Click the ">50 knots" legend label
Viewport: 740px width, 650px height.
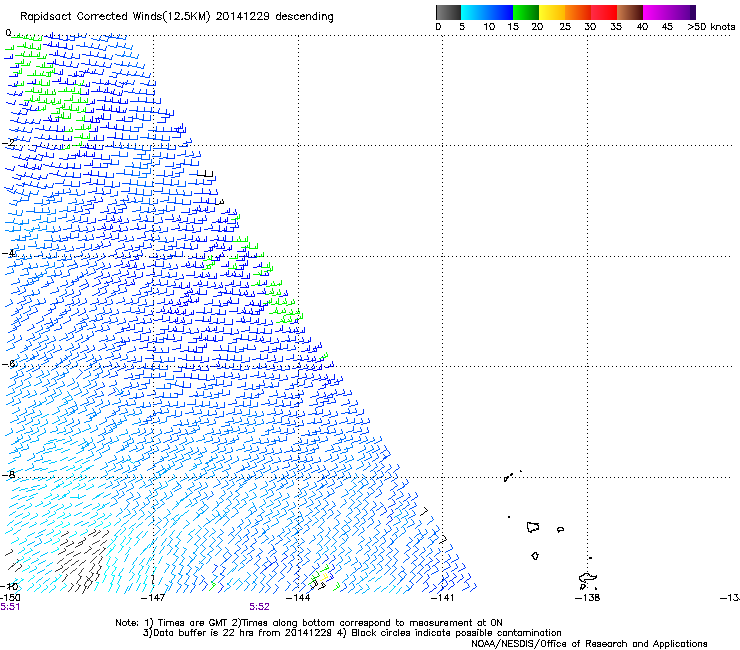[711, 27]
